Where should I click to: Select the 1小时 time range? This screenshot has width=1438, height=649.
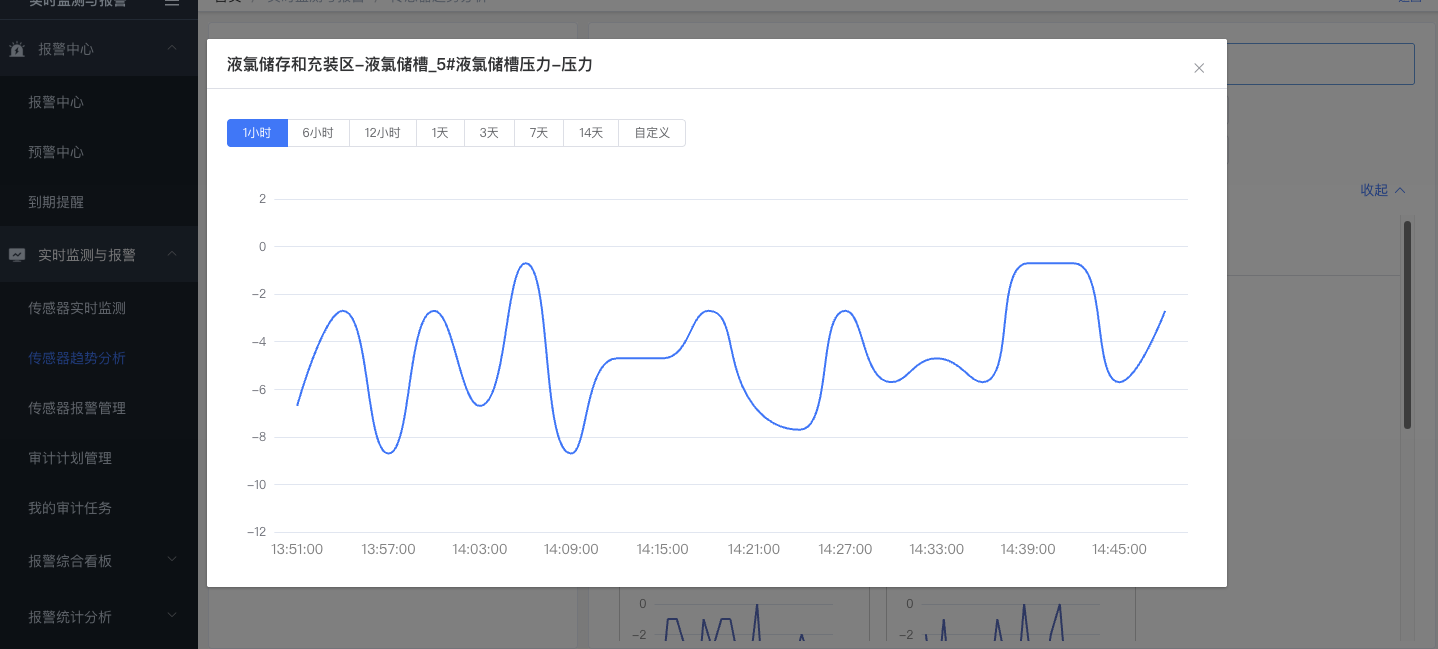(x=257, y=133)
